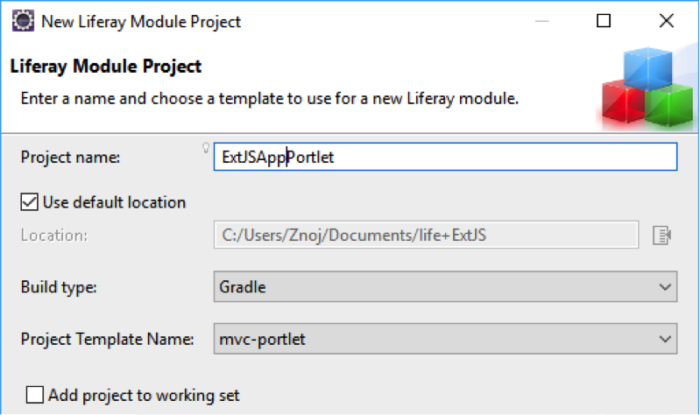Expand the Project Template Name dropdown arrow
This screenshot has height=415, width=700.
(x=665, y=339)
